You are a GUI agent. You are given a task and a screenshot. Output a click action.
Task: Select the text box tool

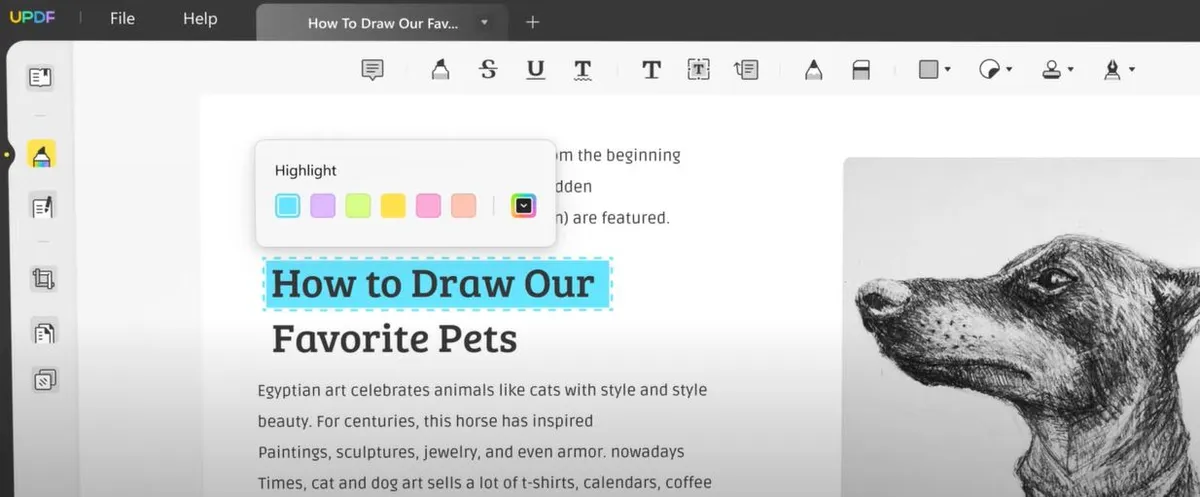click(x=698, y=69)
